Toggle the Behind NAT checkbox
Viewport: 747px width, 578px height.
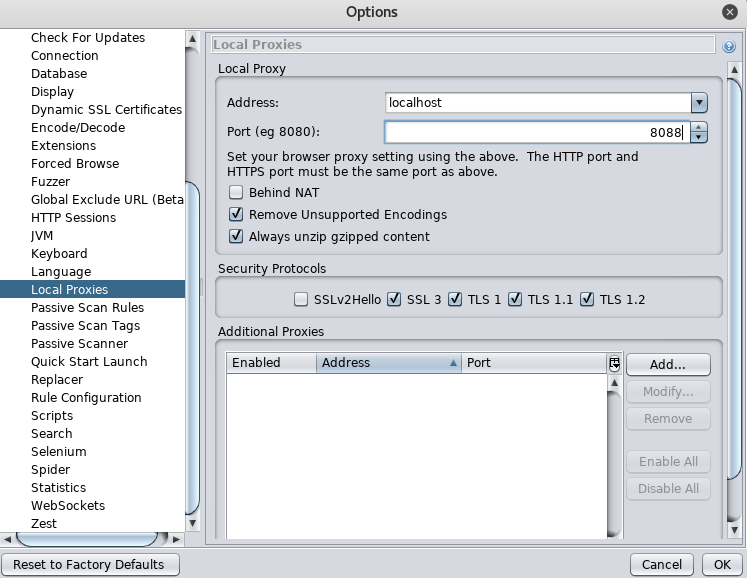(236, 193)
